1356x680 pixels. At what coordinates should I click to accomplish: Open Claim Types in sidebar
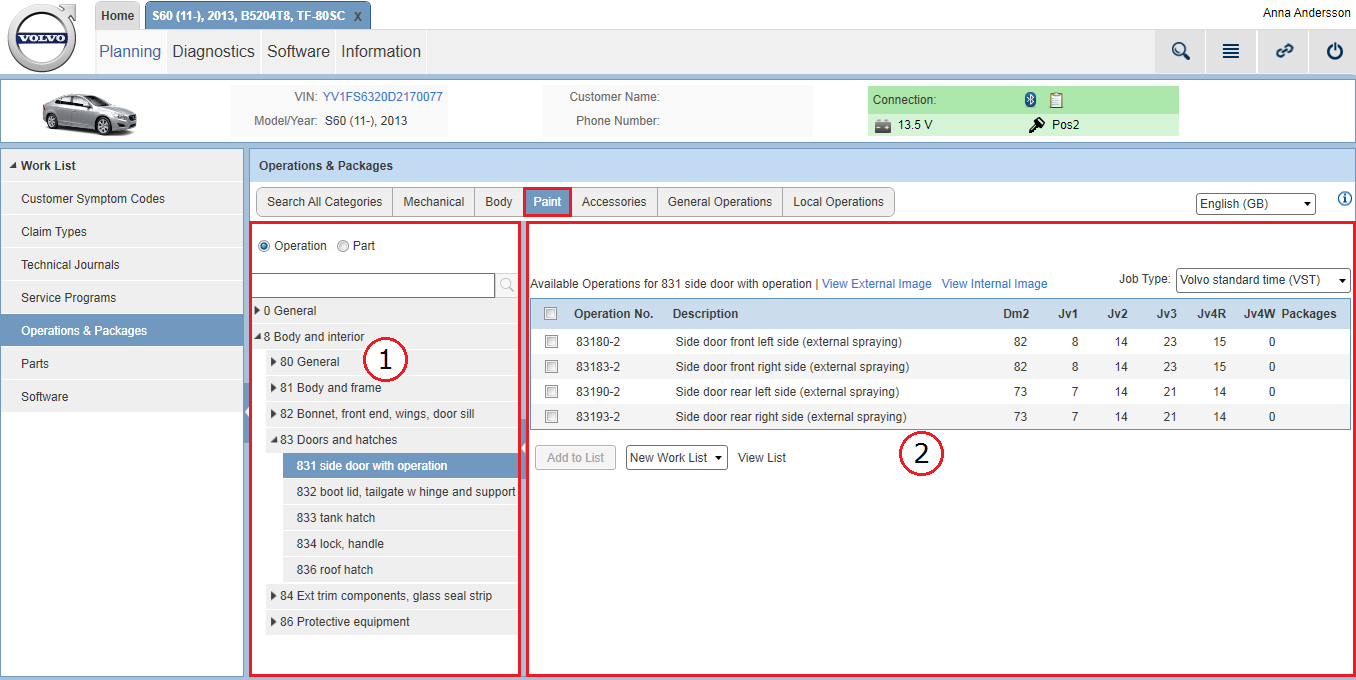click(122, 232)
